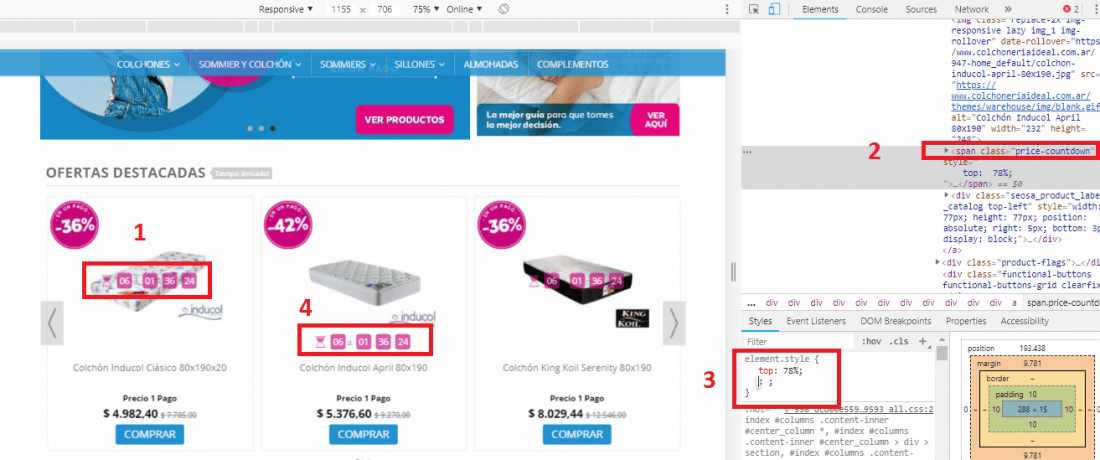Toggle the :hov element state option
Screen dimensions: 1100x460
click(872, 341)
